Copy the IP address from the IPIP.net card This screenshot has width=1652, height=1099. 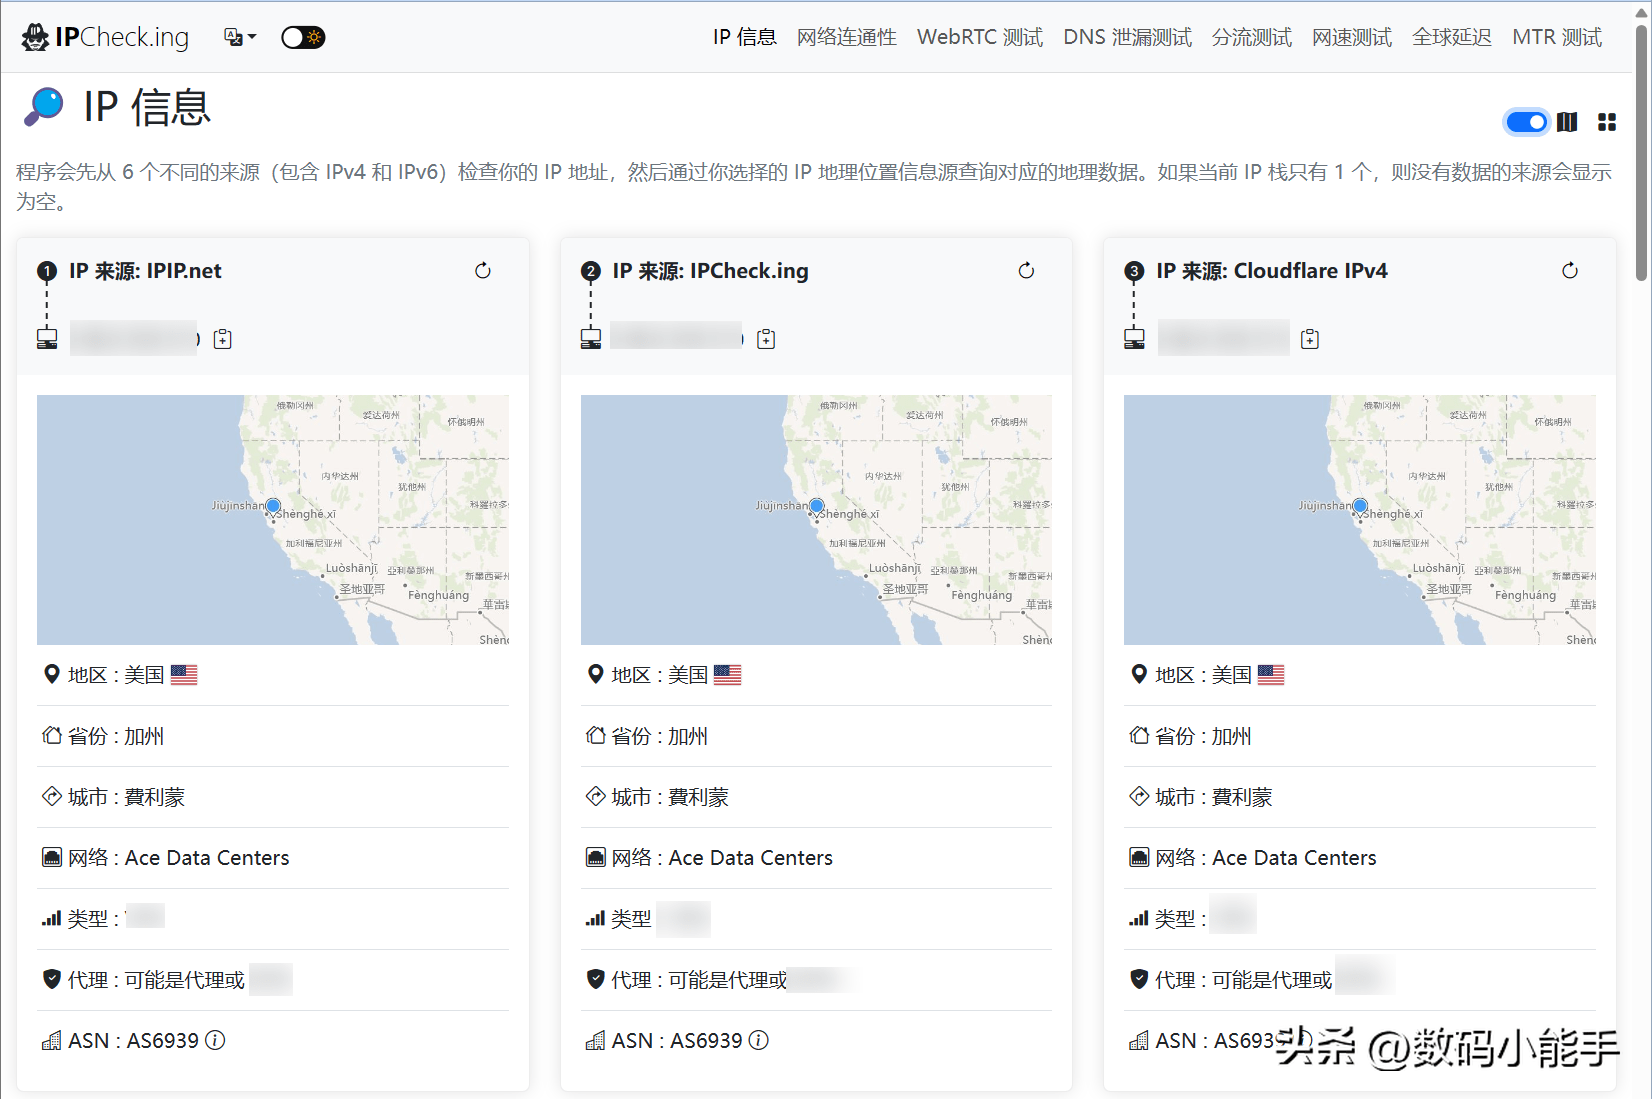(x=222, y=338)
